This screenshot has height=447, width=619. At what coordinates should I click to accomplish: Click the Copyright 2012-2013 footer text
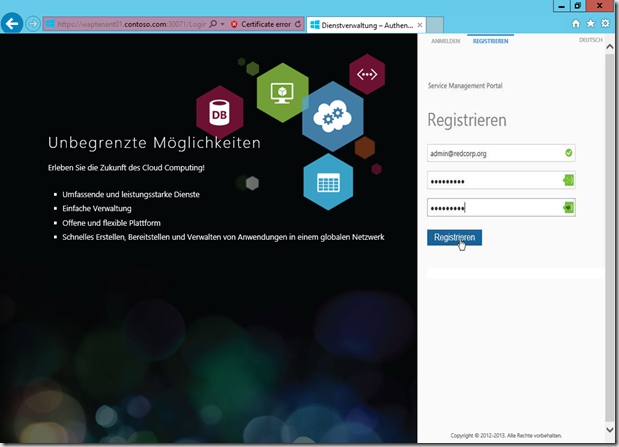click(506, 436)
